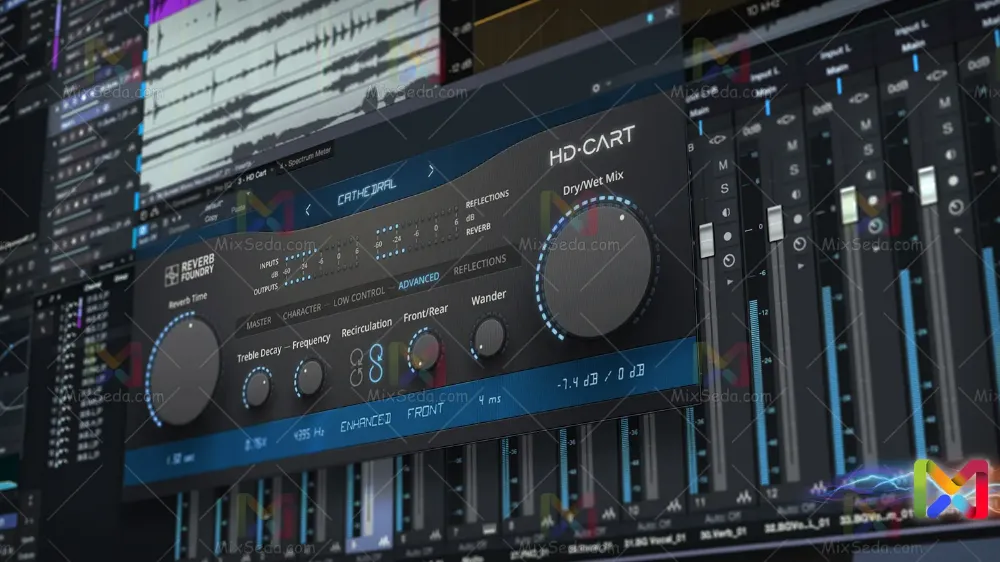The image size is (1000, 562).
Task: Click the volume fader handle on channel 12
Action: click(x=774, y=222)
